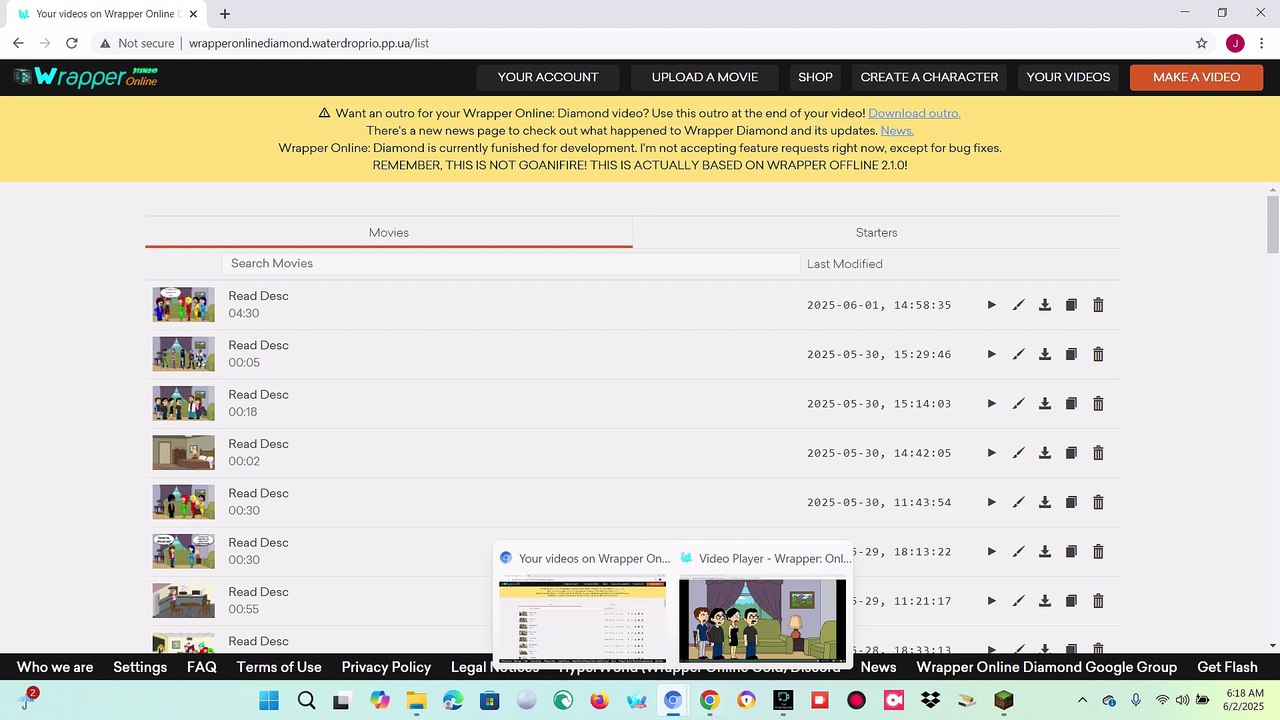
Task: Delete the movie with time 18:13:22
Action: click(x=1098, y=551)
